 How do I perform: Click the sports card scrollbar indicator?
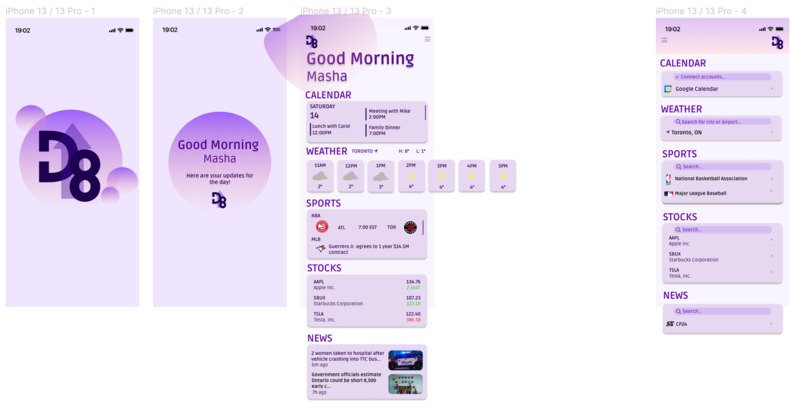(x=423, y=227)
